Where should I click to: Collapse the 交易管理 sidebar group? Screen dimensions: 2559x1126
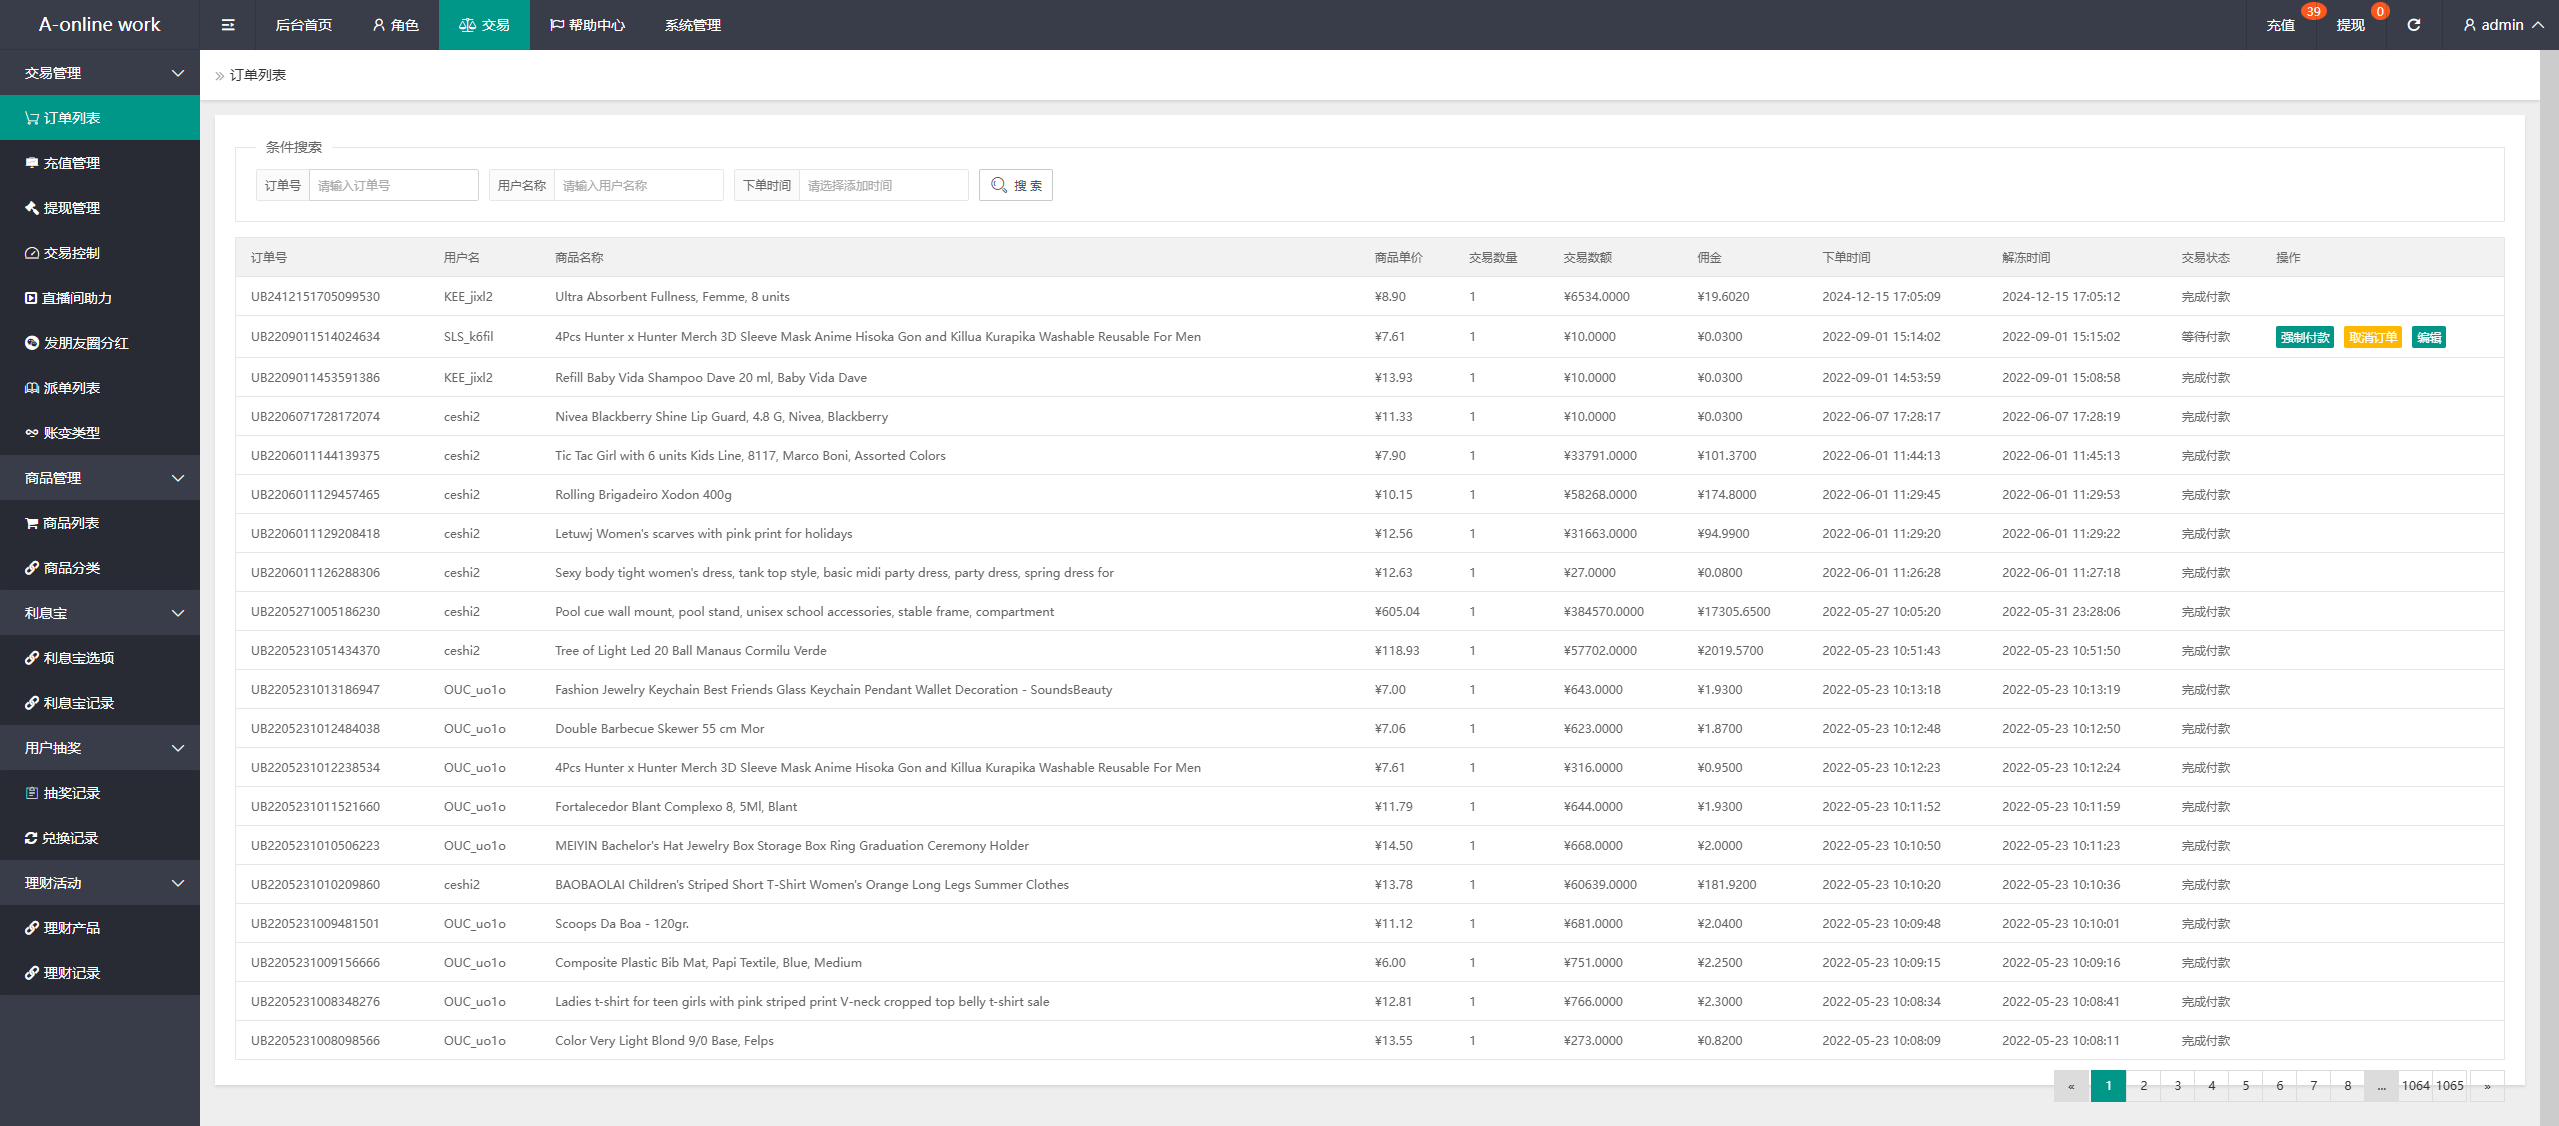[x=100, y=73]
